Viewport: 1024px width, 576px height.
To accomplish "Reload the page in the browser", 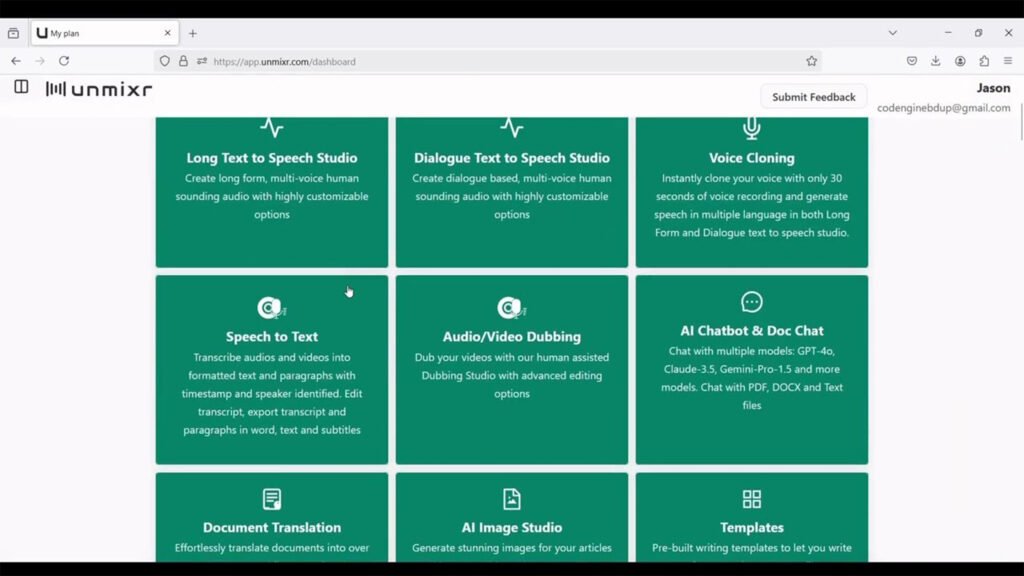I will 64,61.
